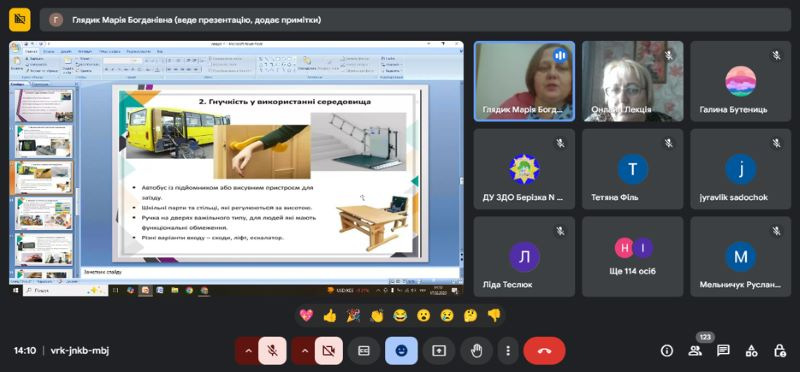The width and height of the screenshot is (800, 372).
Task: Expand audio settings arrow beside microphone
Action: pos(247,351)
